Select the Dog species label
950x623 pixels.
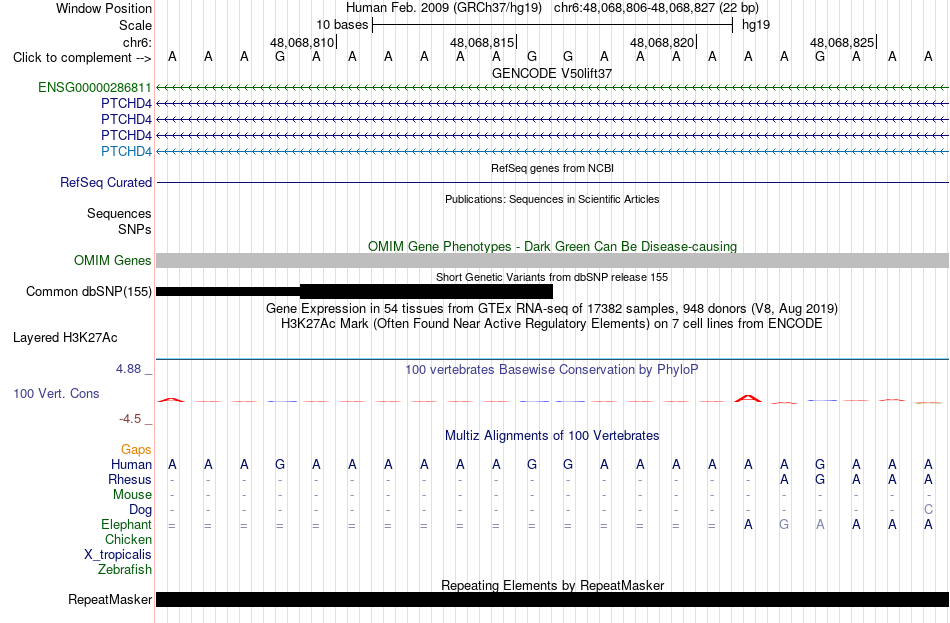point(141,510)
